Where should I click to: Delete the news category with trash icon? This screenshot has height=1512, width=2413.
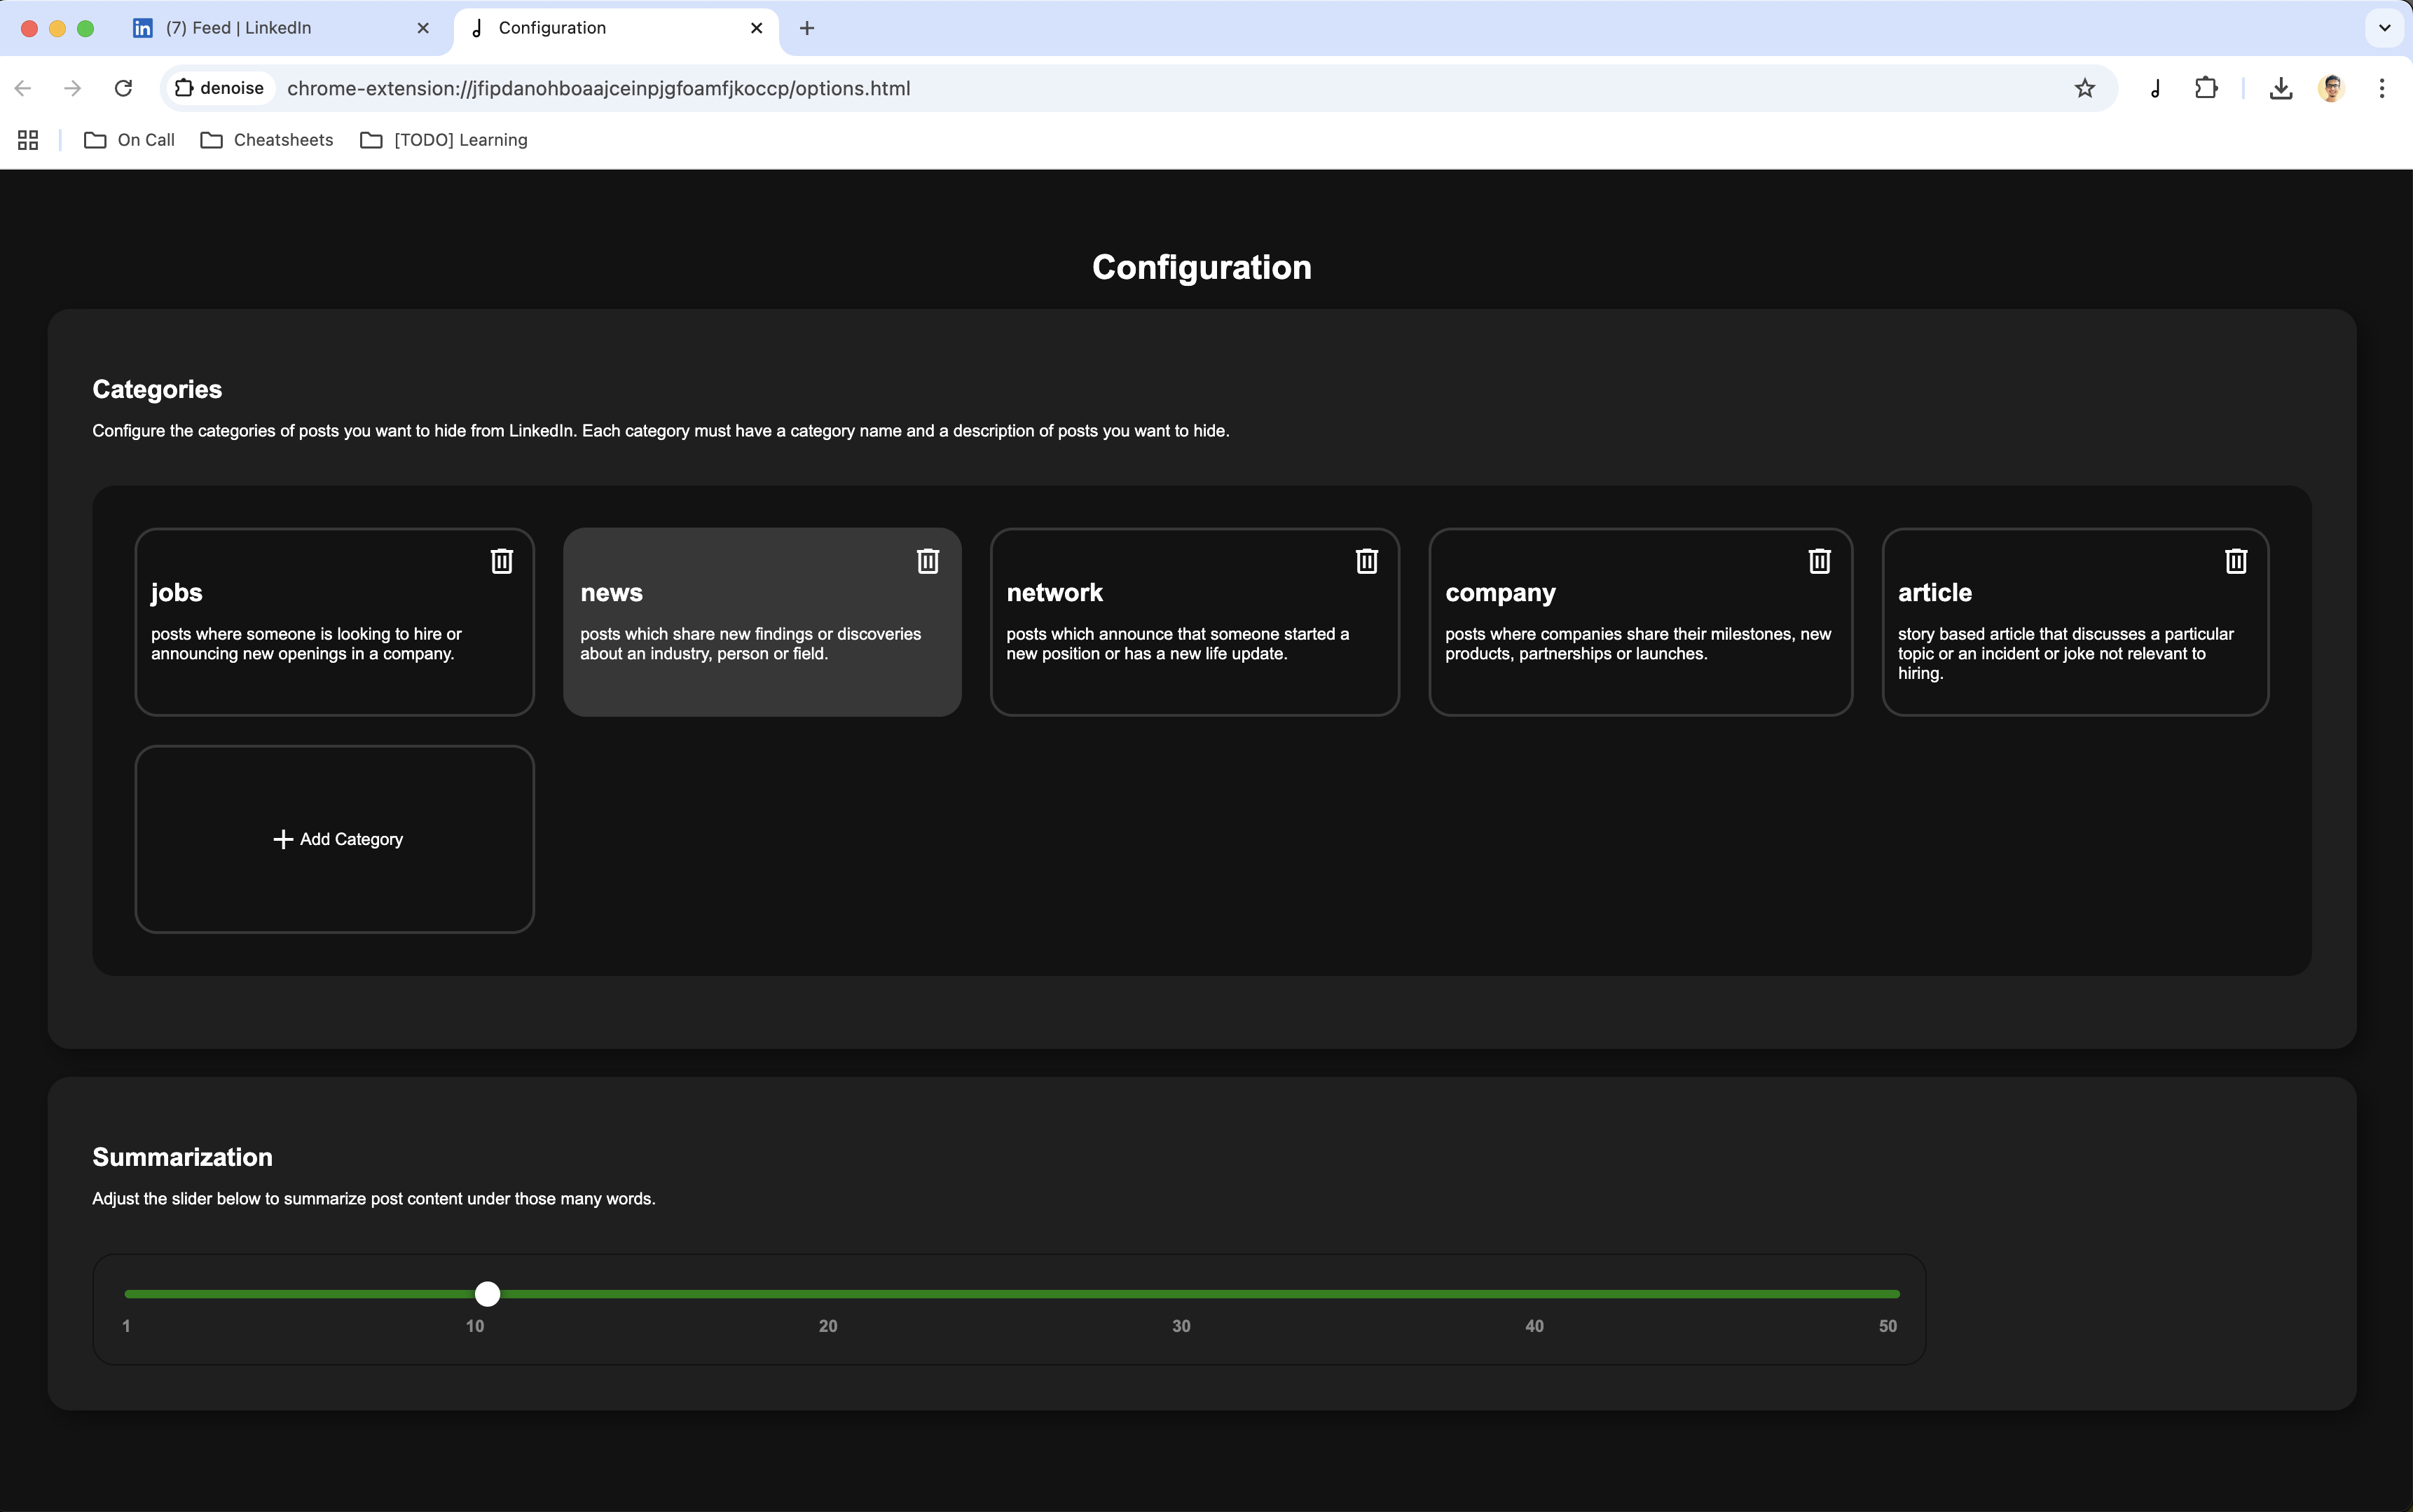pyautogui.click(x=928, y=561)
